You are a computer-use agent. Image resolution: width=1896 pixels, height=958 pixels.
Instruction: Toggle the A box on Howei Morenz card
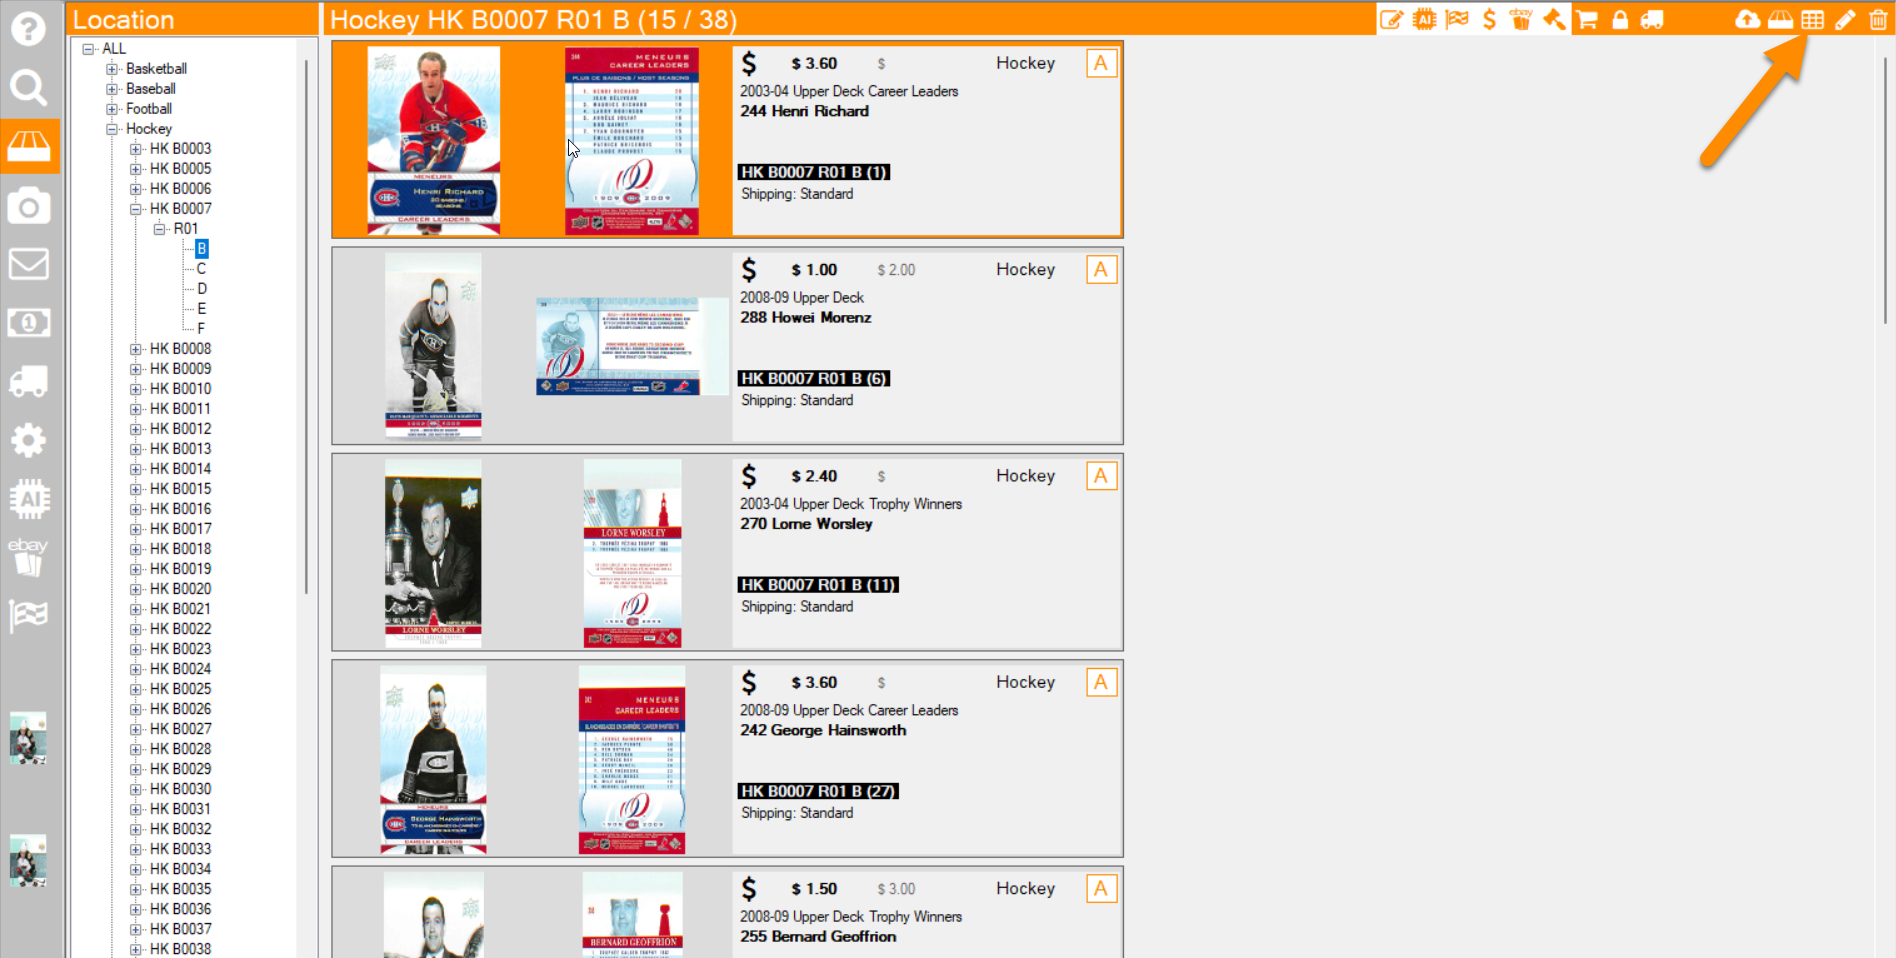coord(1101,270)
